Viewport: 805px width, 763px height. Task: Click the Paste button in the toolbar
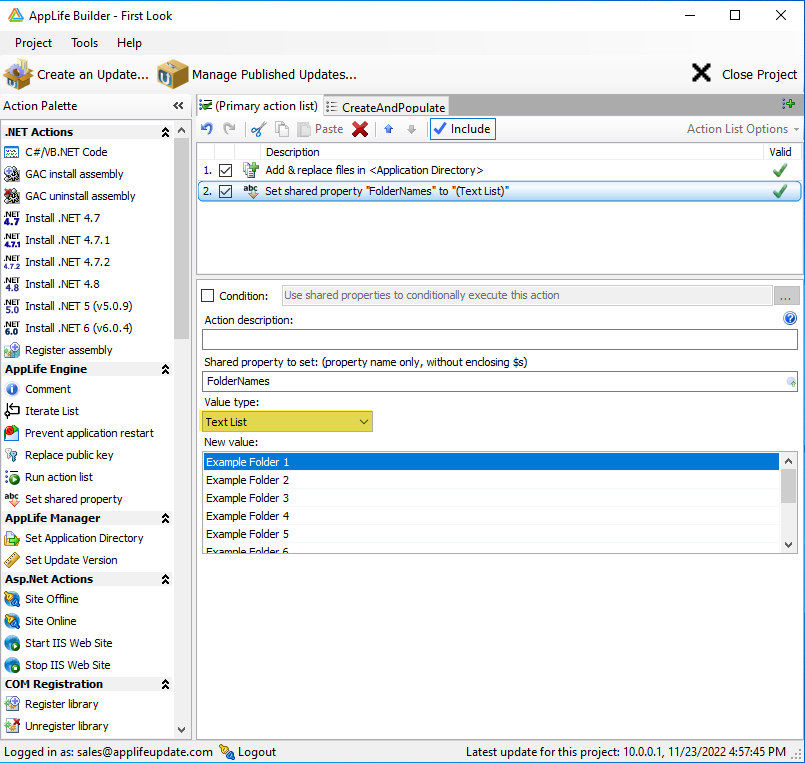[x=320, y=129]
